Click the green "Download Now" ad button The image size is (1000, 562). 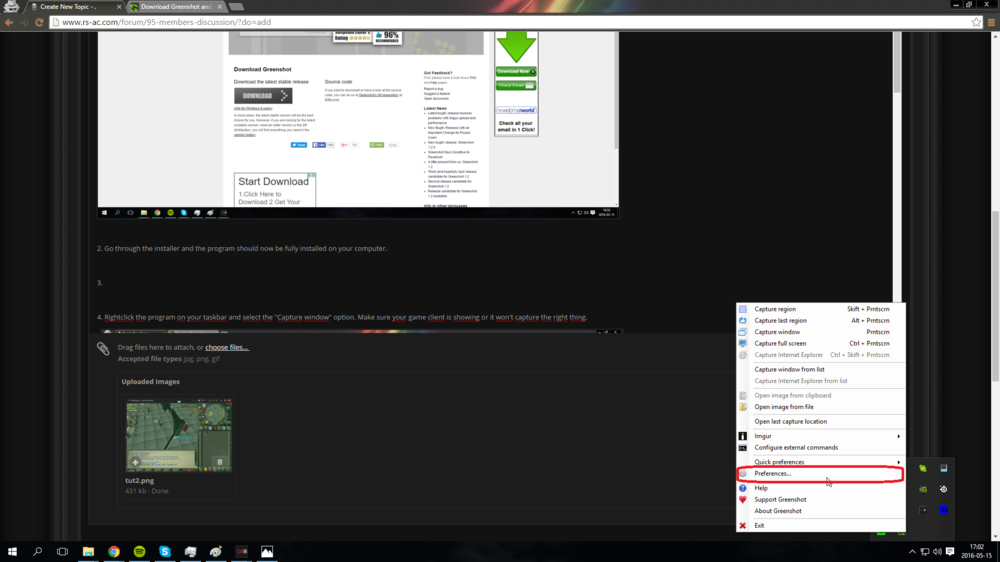[516, 71]
